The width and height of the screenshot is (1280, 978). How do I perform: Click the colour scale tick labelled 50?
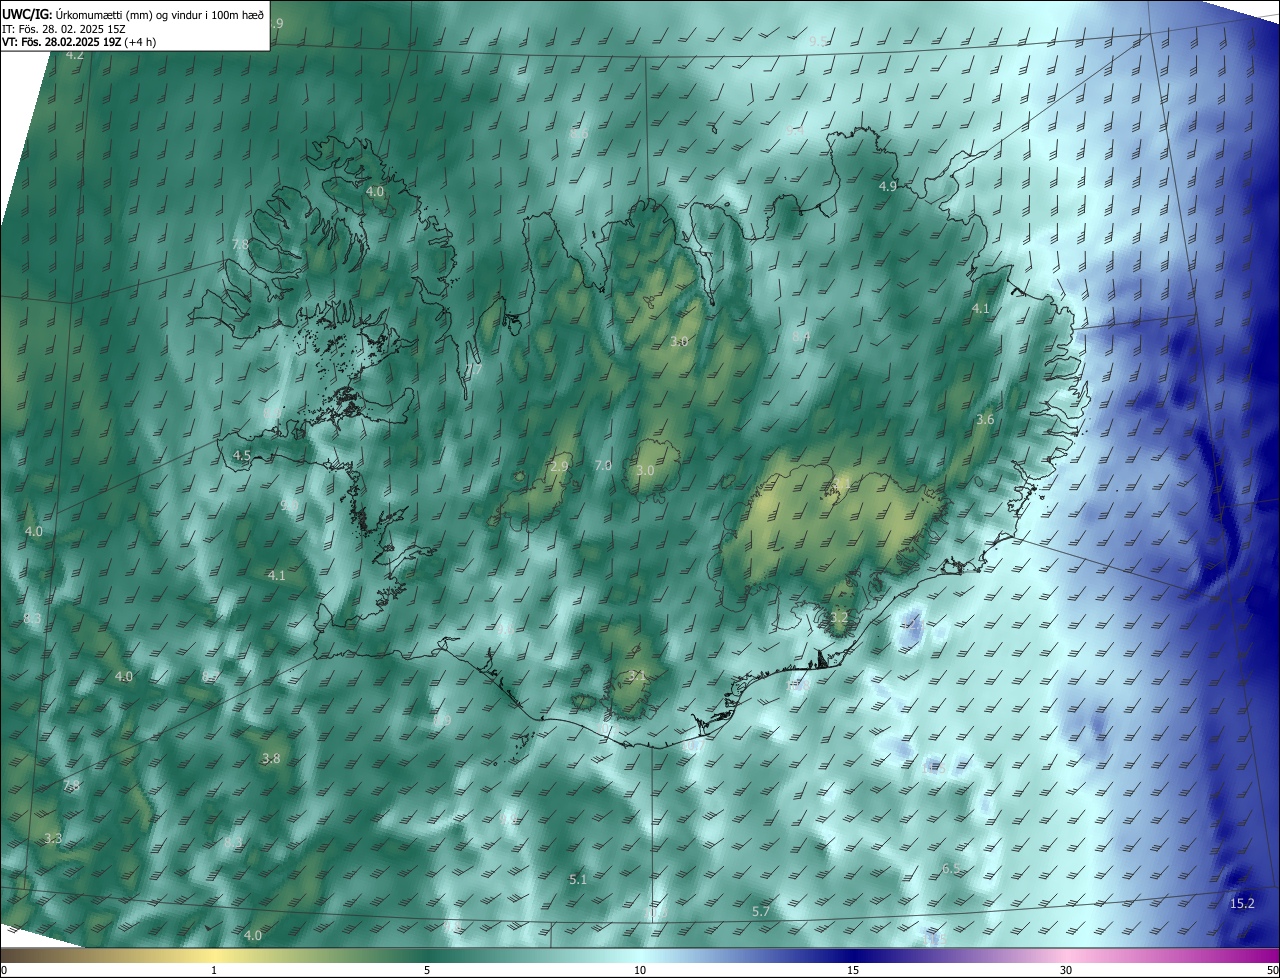tap(1271, 970)
